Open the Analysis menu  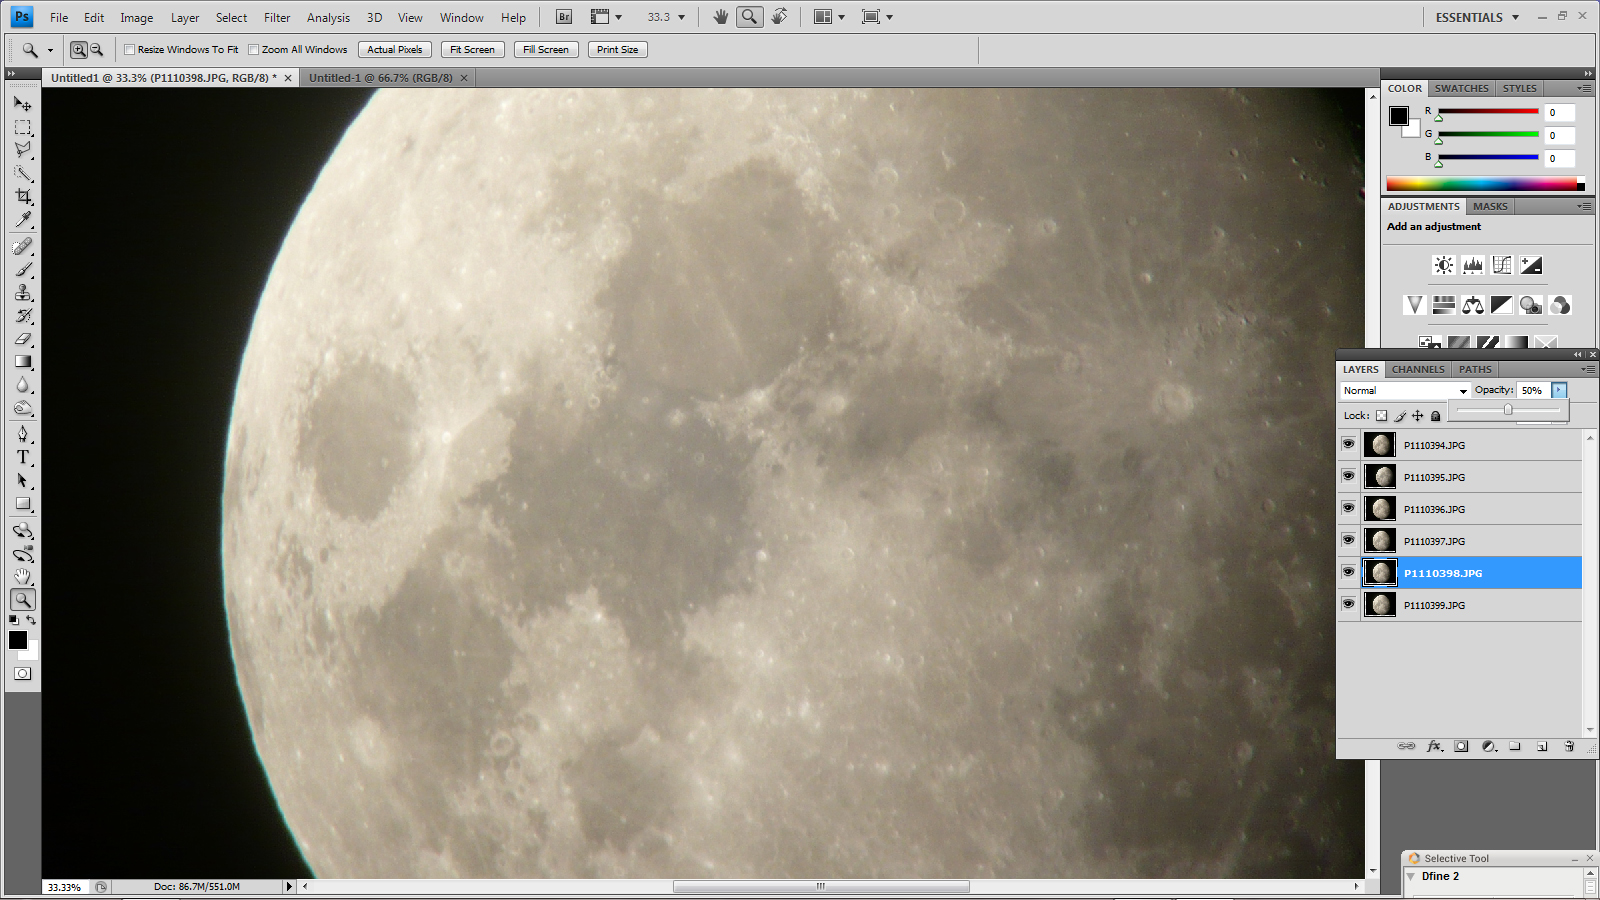[x=328, y=17]
